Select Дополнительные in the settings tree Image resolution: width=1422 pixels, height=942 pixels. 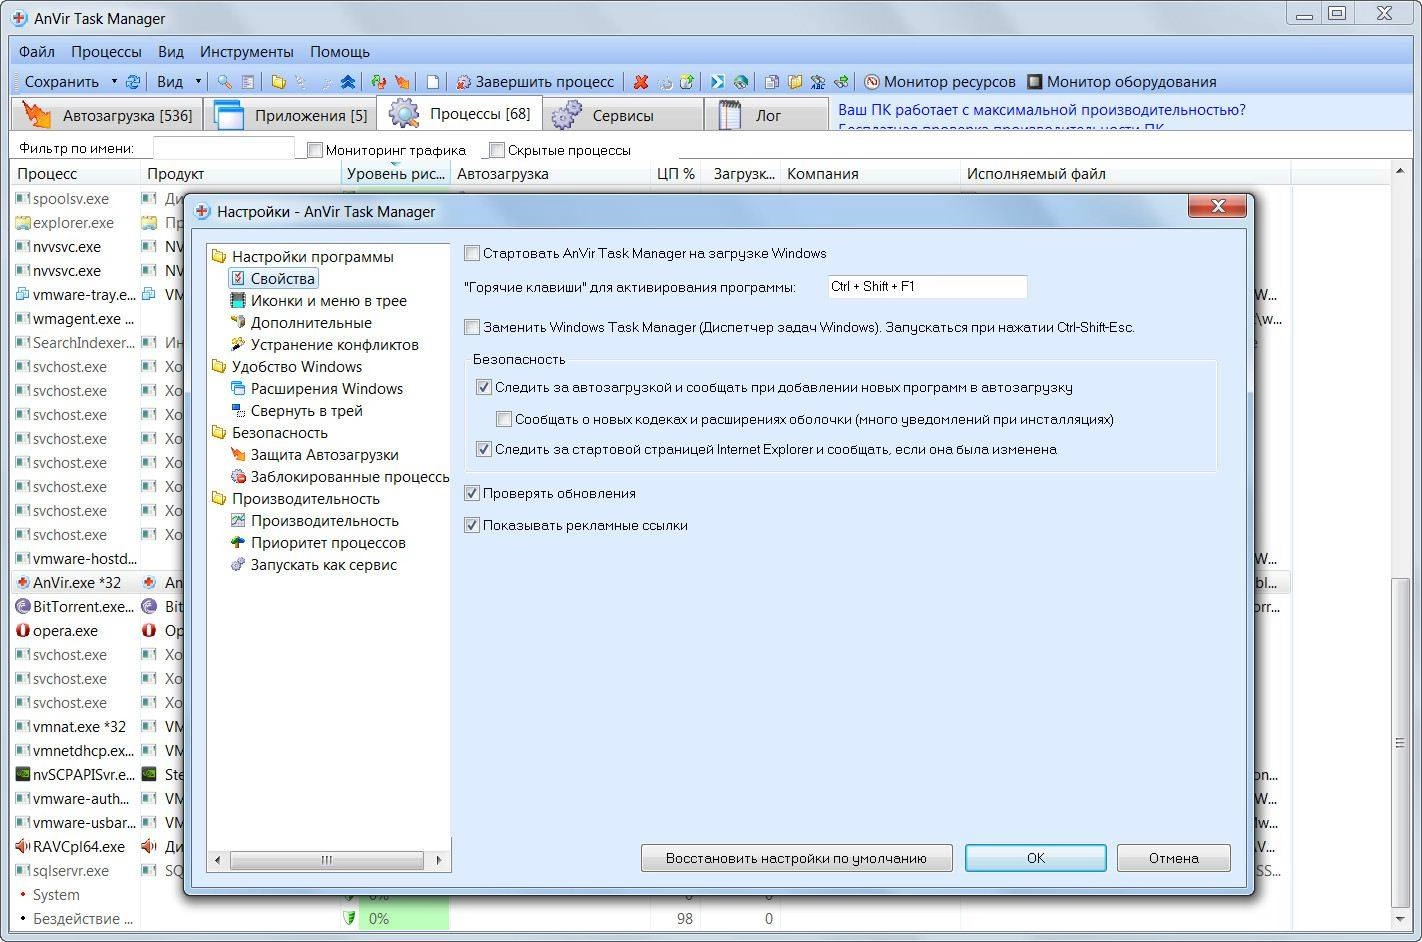[301, 323]
